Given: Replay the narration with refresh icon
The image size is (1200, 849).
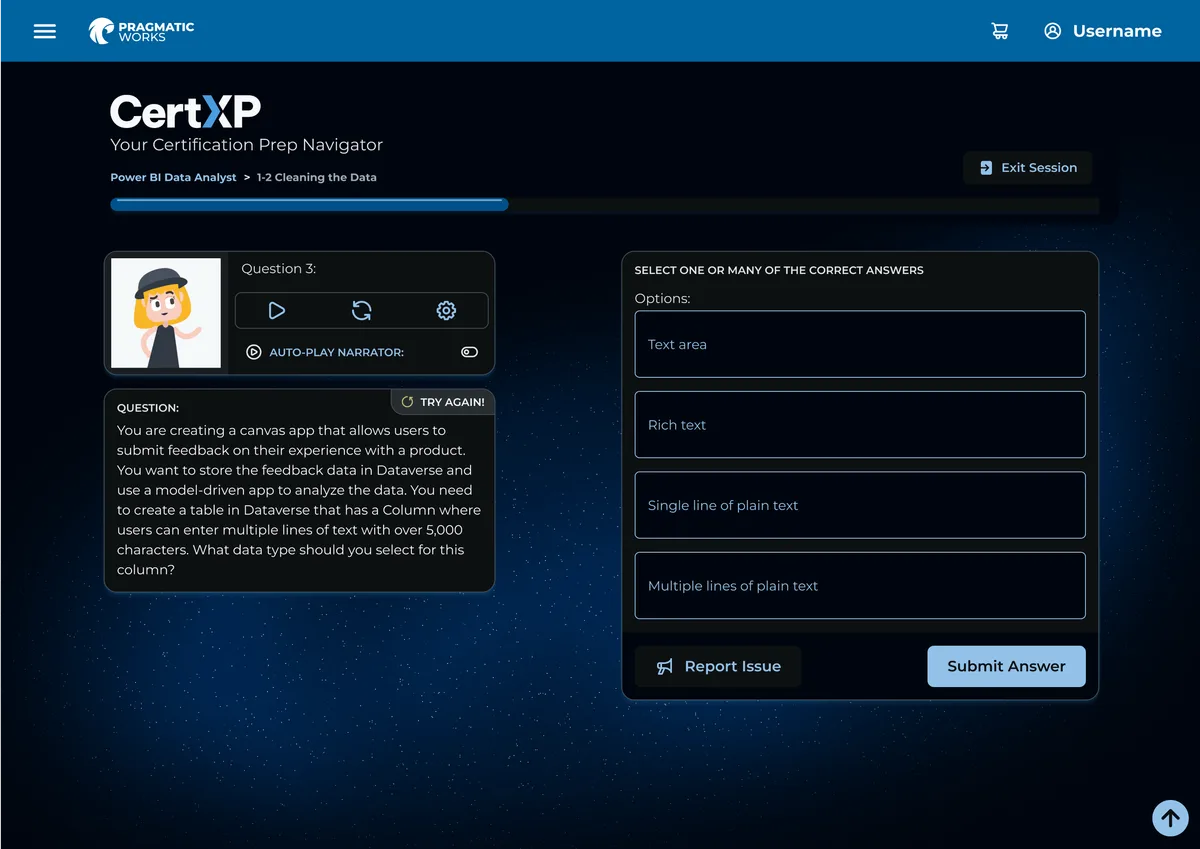Looking at the screenshot, I should coord(362,311).
